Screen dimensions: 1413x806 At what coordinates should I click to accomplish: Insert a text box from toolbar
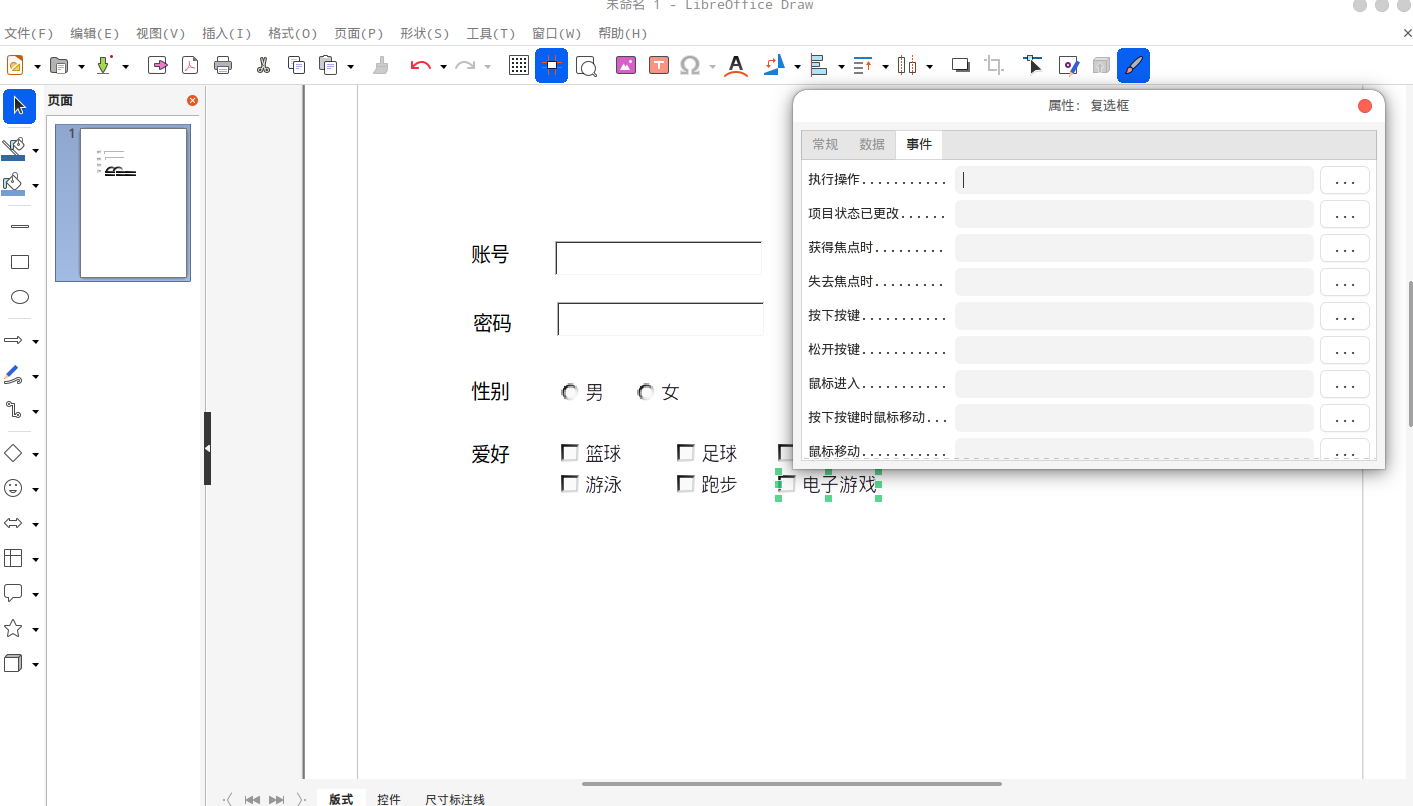658,66
